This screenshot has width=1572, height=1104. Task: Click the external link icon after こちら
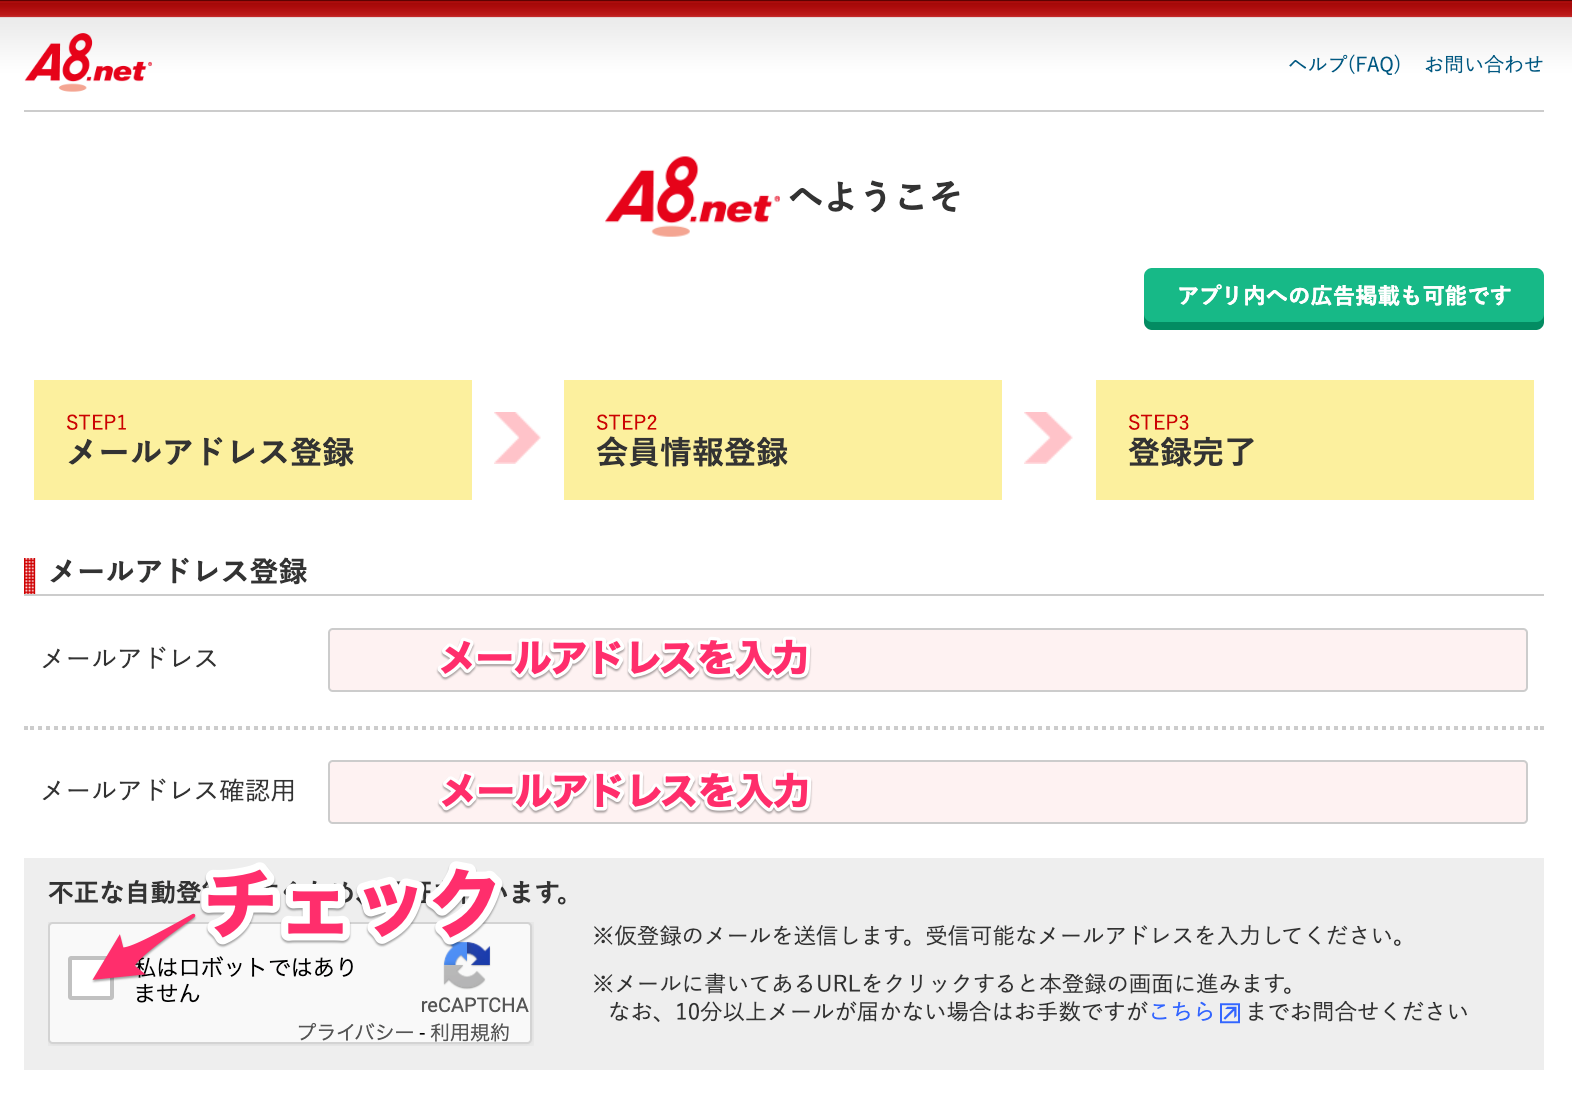point(1230,1013)
